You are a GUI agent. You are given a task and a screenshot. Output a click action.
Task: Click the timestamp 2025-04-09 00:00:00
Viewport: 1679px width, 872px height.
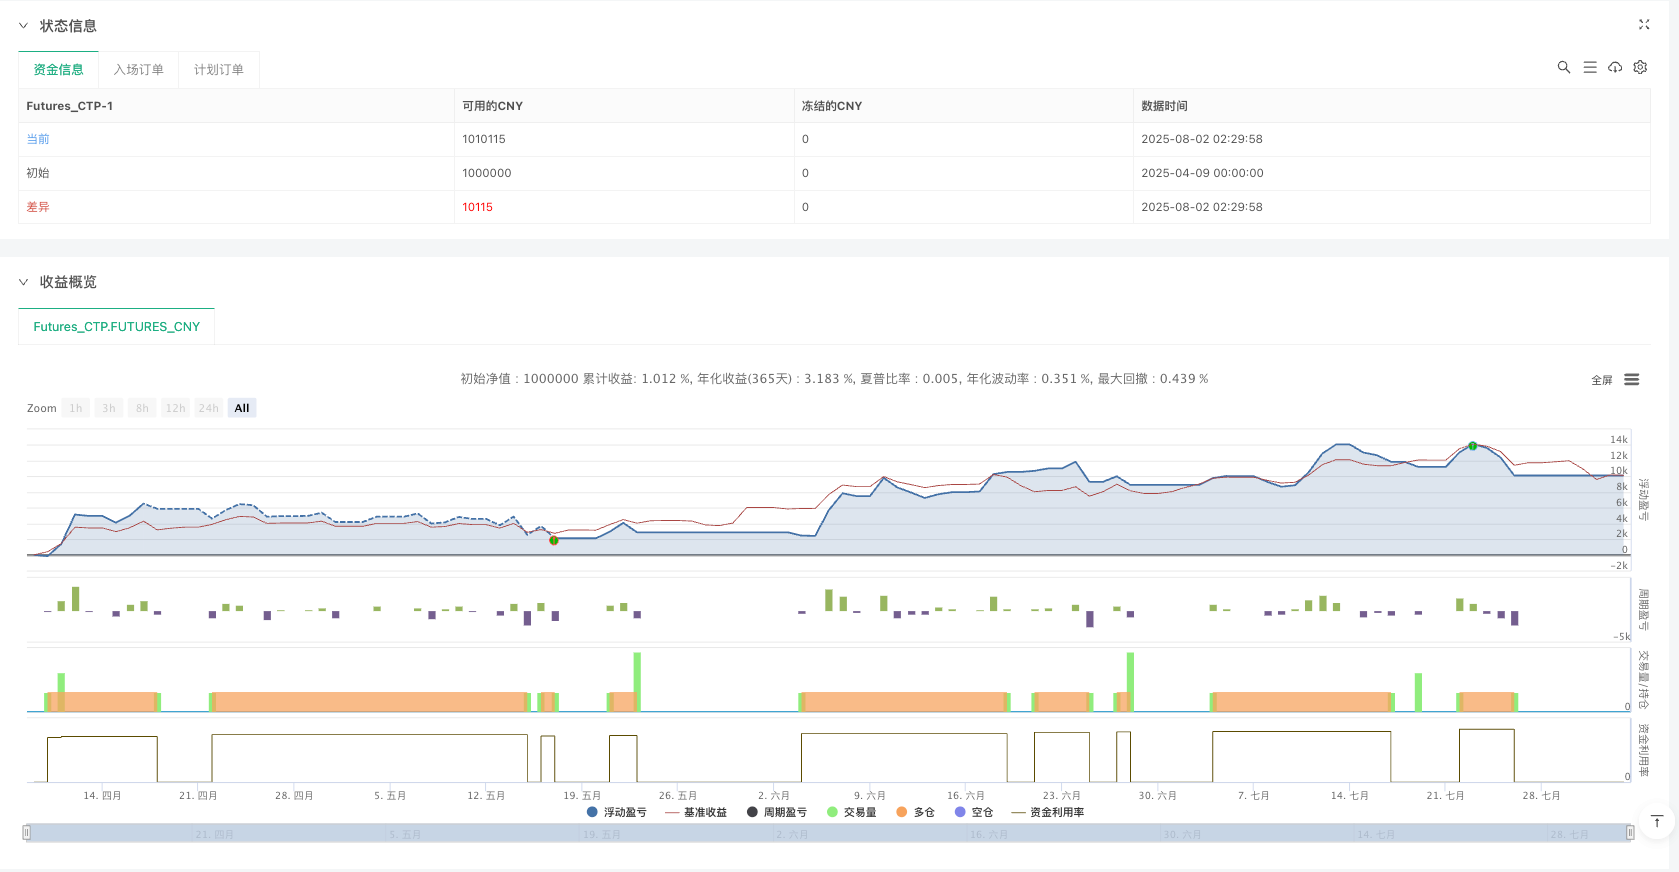click(x=1202, y=173)
